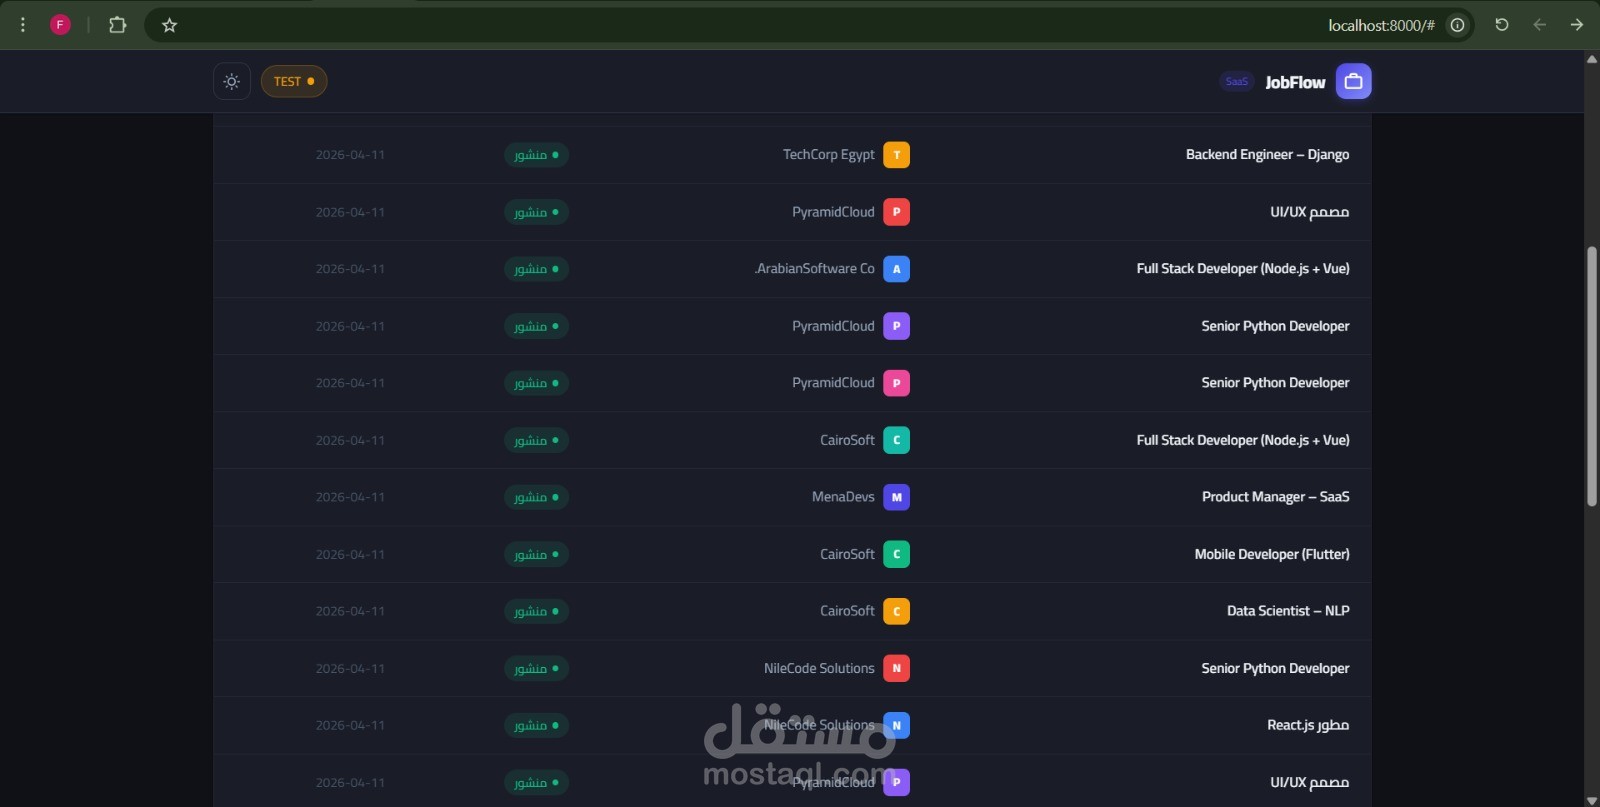The height and width of the screenshot is (807, 1600).
Task: Click the M avatar of MenaDevs
Action: pyautogui.click(x=897, y=497)
